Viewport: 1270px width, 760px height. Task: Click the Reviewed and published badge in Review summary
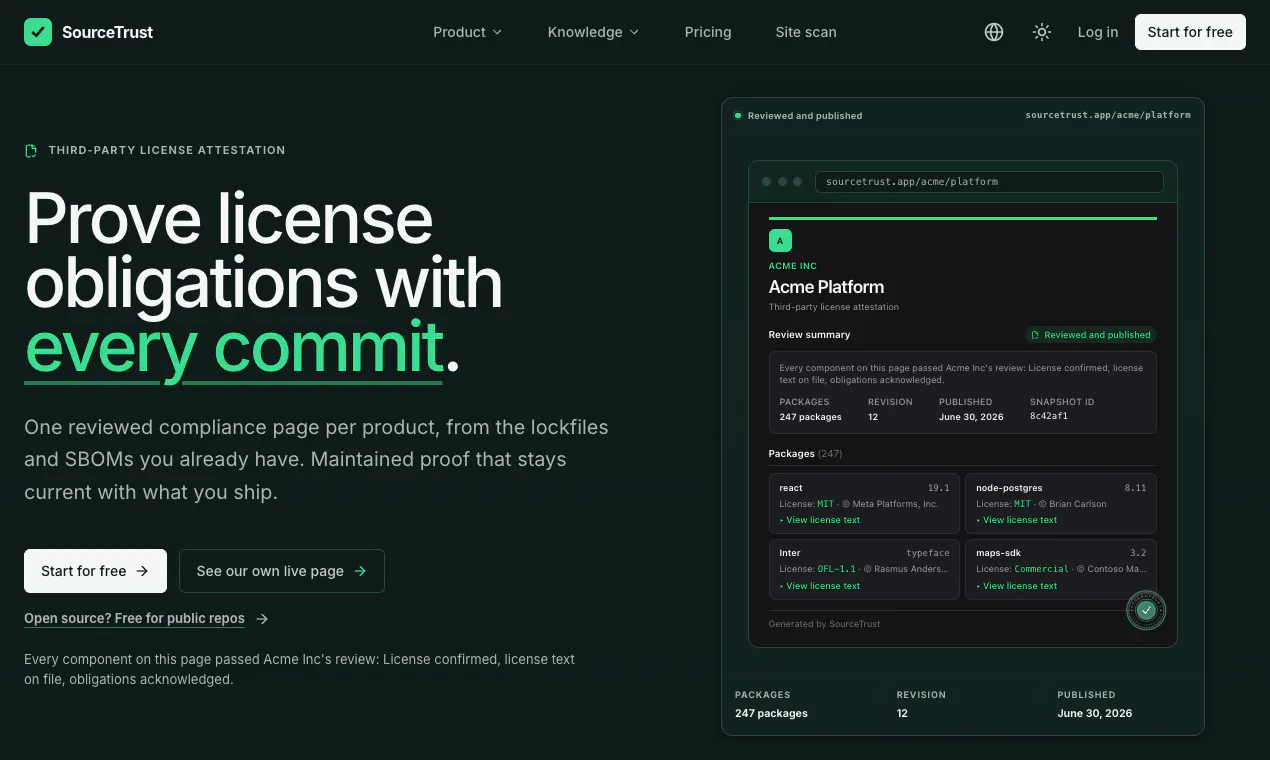coord(1091,335)
